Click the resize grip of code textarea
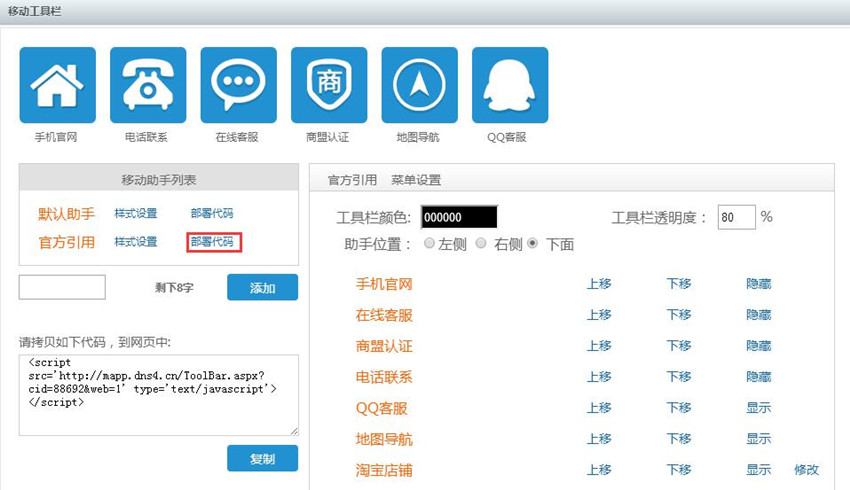The width and height of the screenshot is (850, 490). 294,431
